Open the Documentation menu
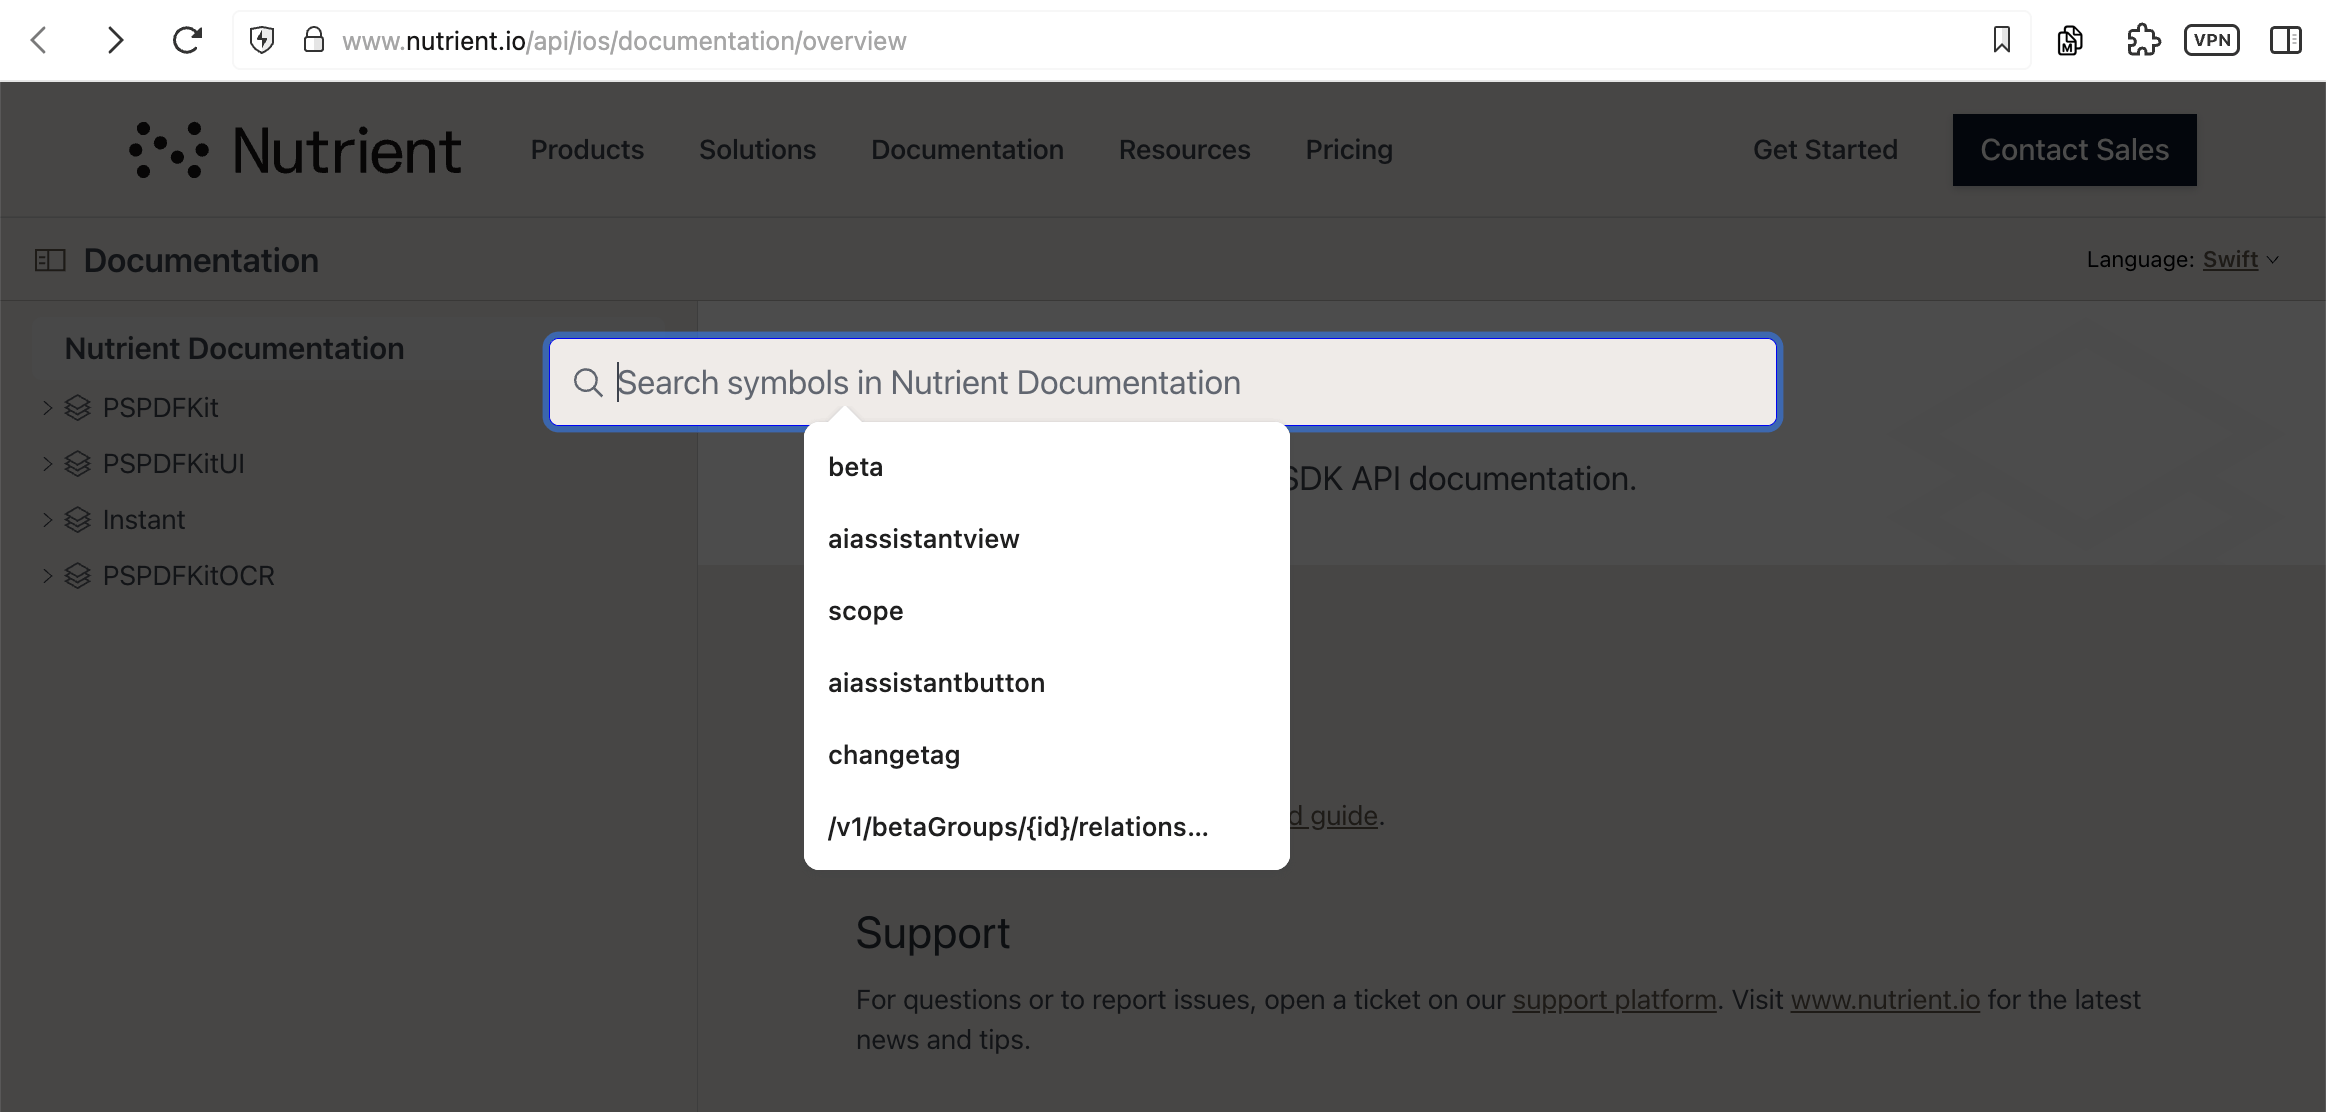2326x1112 pixels. pyautogui.click(x=967, y=149)
